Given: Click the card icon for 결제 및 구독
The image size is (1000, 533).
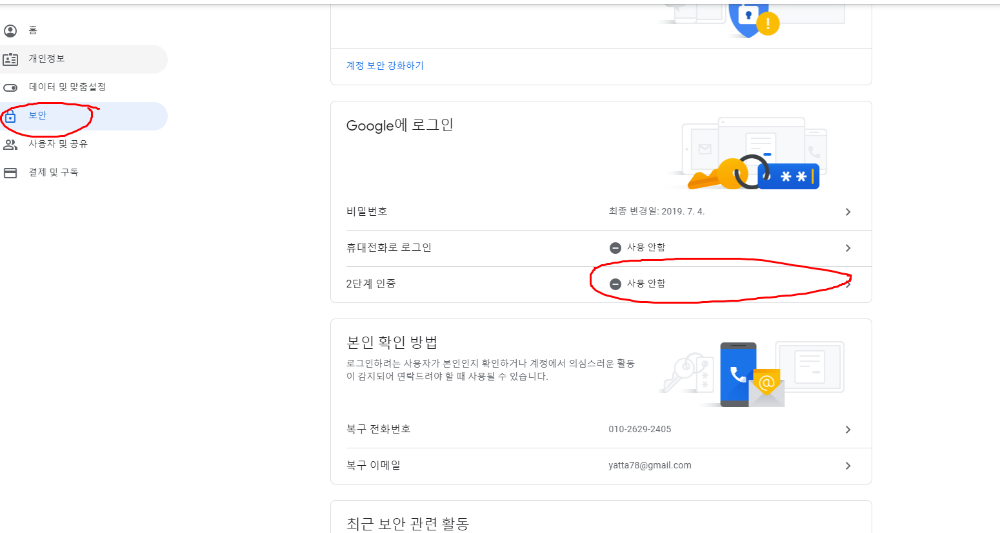Looking at the screenshot, I should click(10, 173).
